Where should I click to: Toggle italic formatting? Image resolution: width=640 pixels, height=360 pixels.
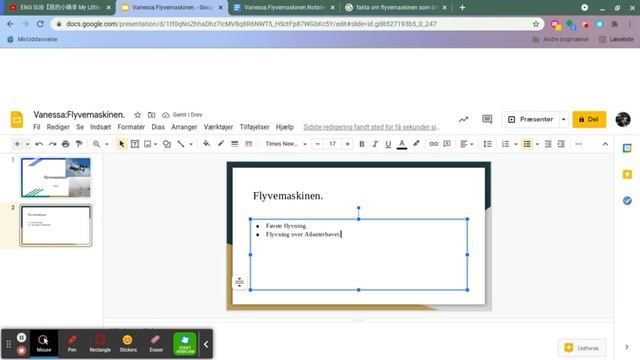pos(375,144)
